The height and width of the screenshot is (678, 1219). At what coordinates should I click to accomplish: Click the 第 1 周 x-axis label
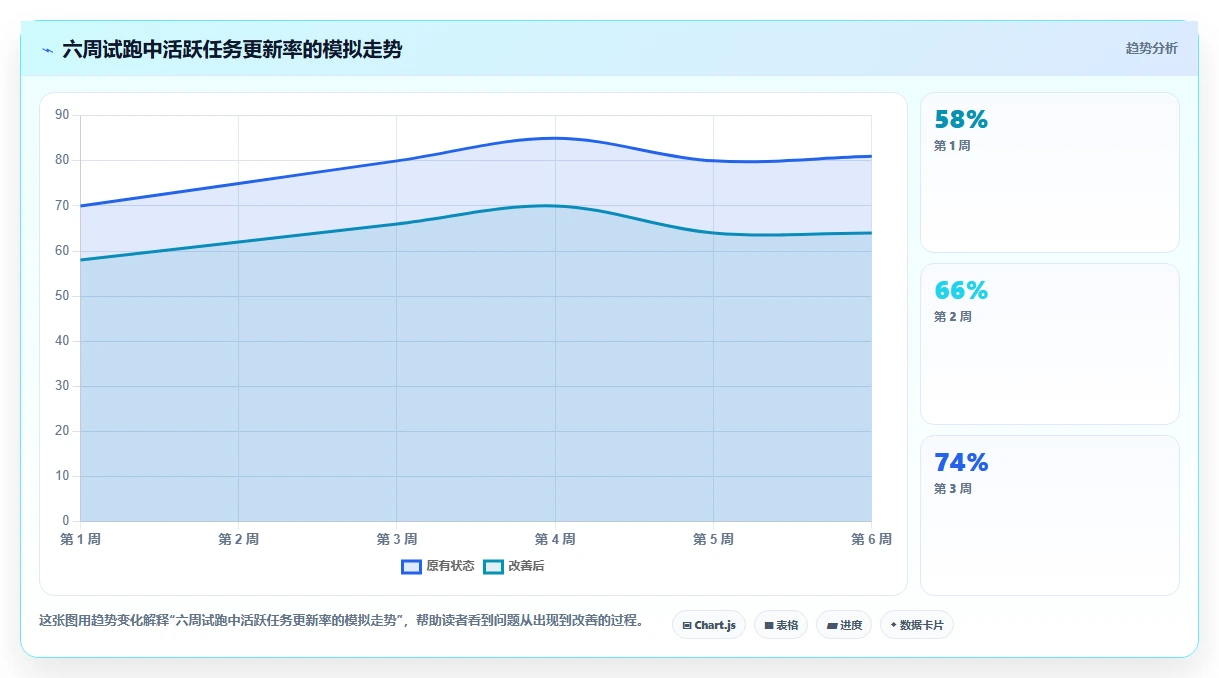click(80, 539)
